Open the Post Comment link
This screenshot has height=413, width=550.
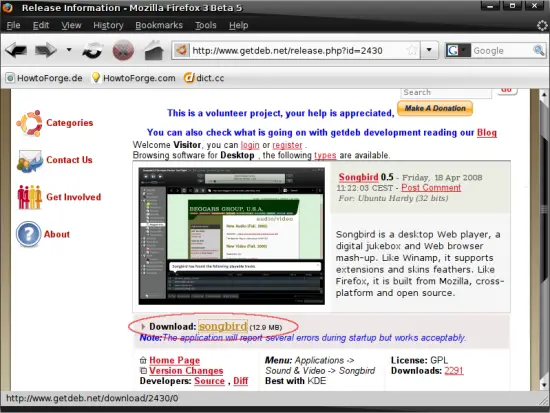(431, 188)
